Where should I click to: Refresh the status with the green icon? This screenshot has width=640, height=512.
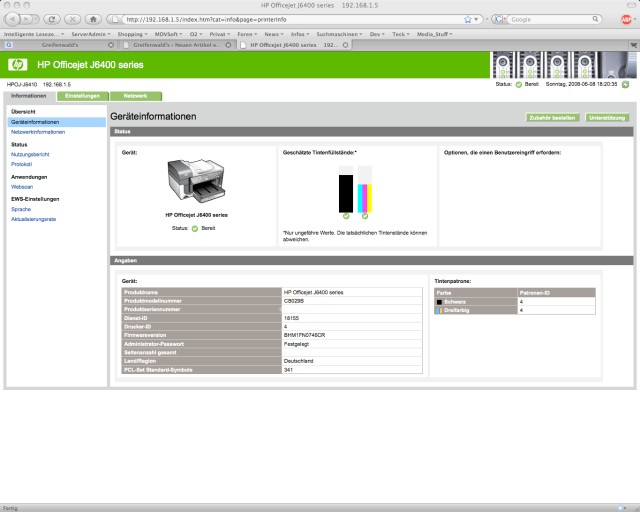click(x=625, y=85)
